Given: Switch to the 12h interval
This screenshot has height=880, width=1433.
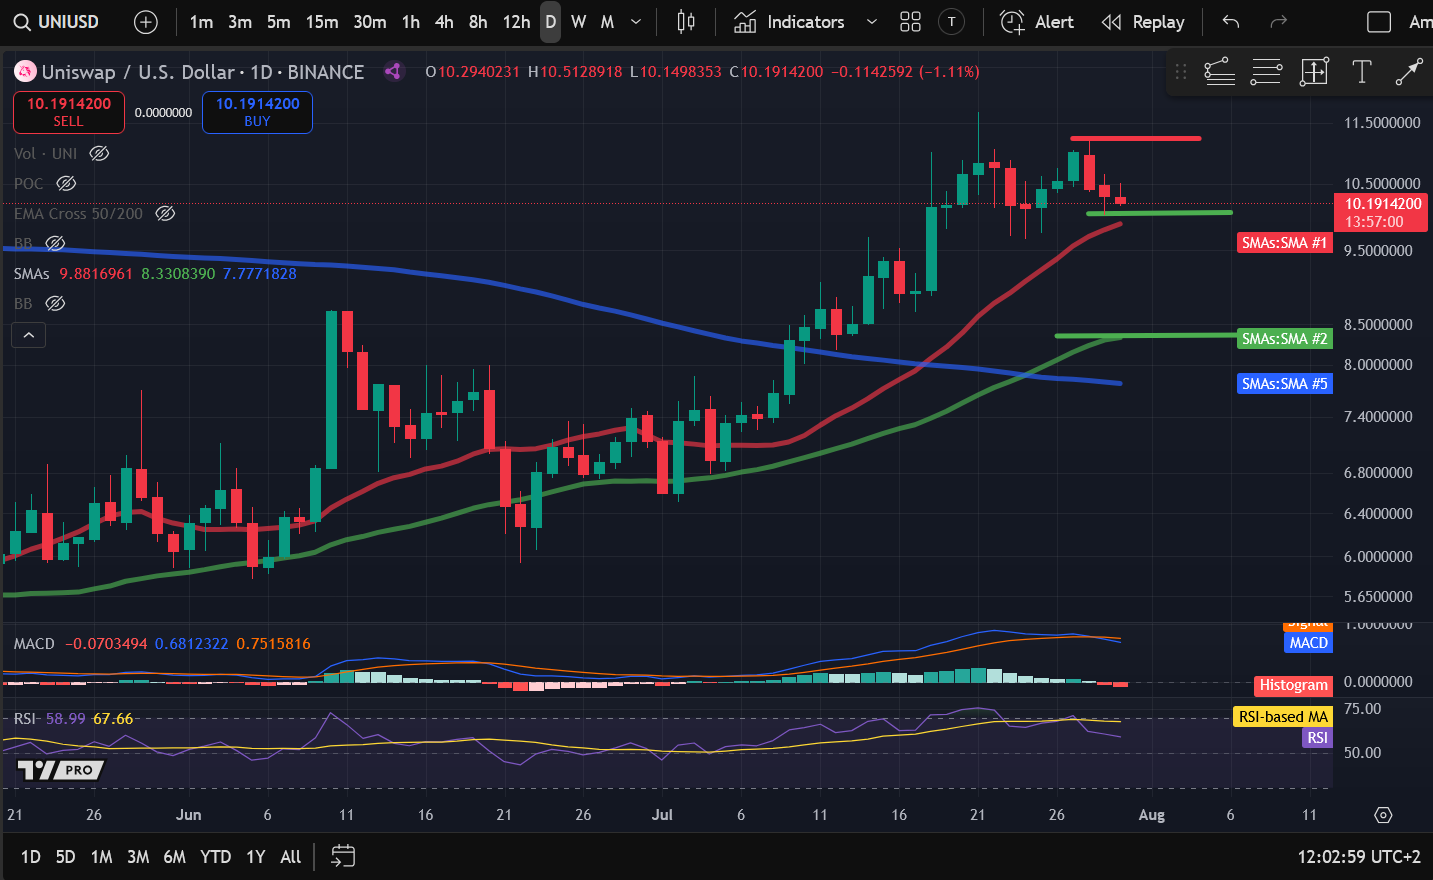Looking at the screenshot, I should pyautogui.click(x=516, y=22).
